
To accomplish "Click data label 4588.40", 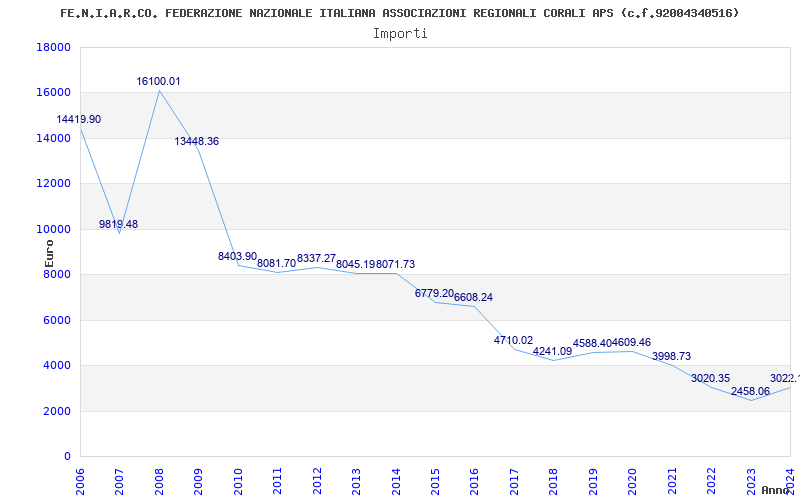I will 592,343.
